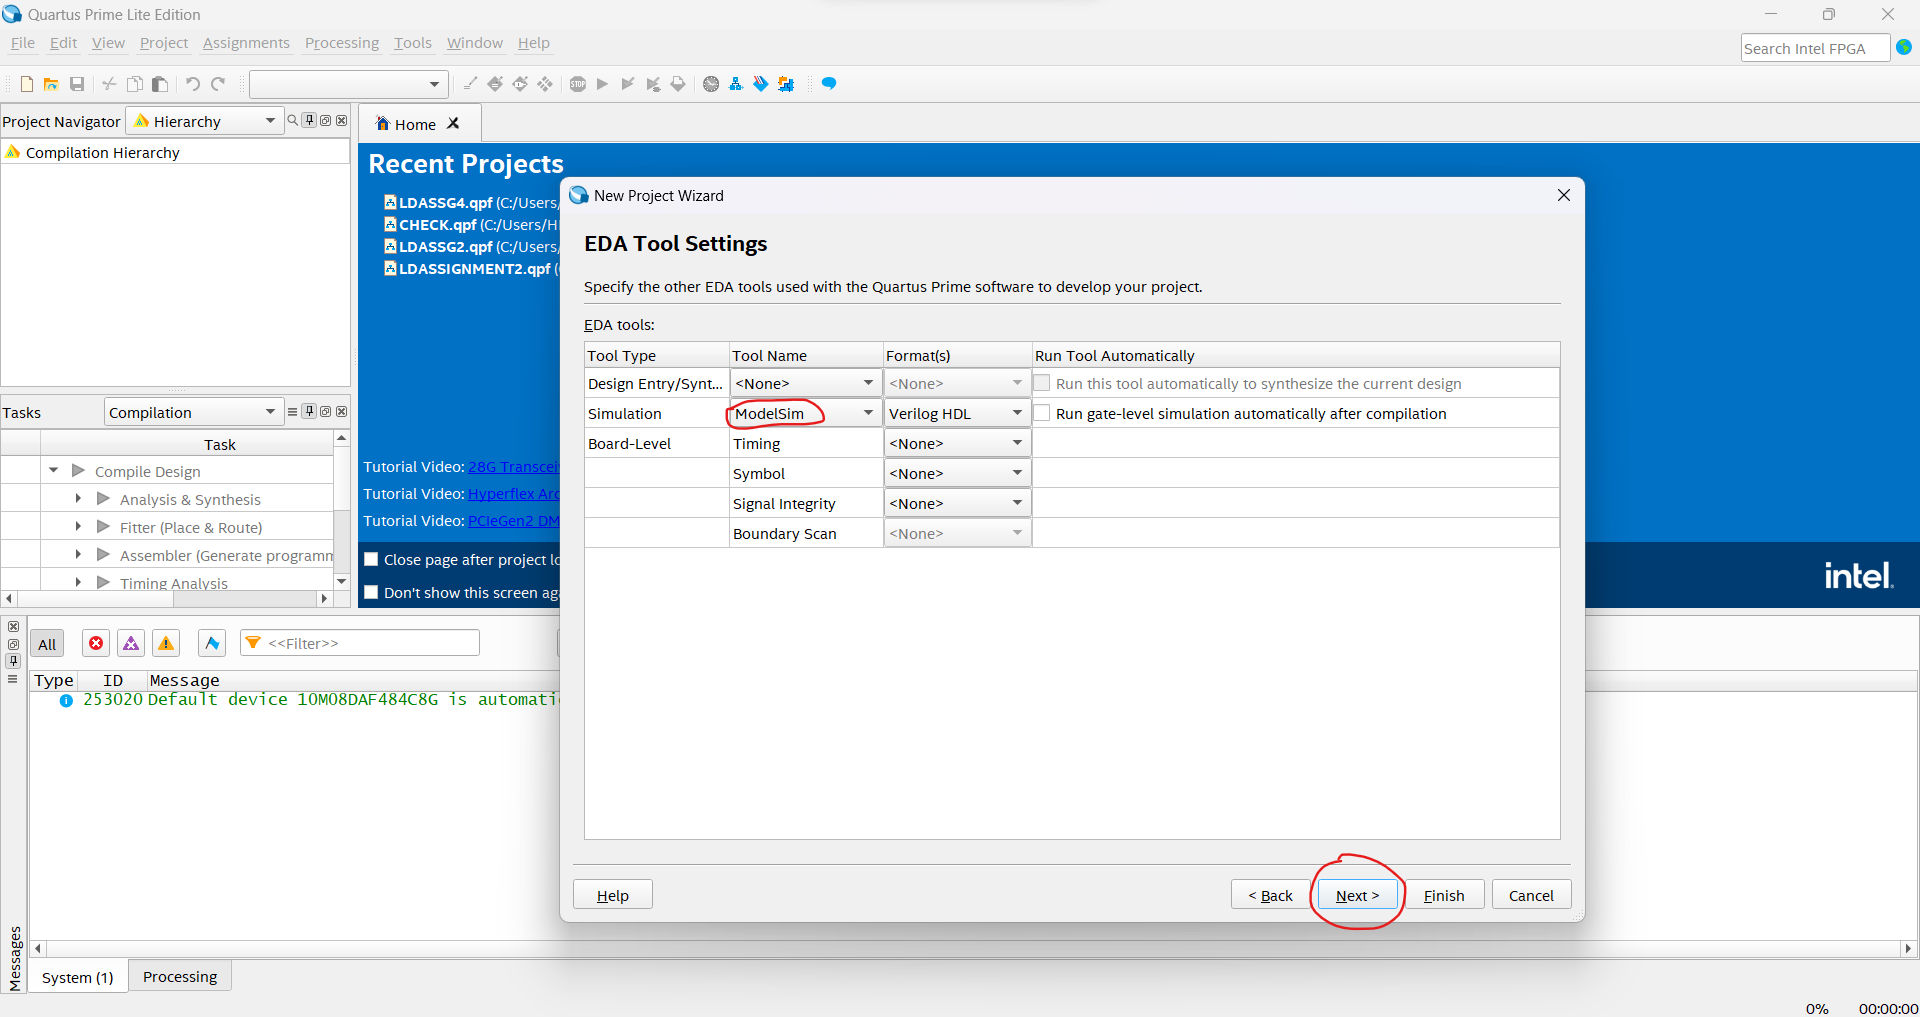Viewport: 1920px width, 1017px height.
Task: Click the New File toolbar icon
Action: click(27, 84)
